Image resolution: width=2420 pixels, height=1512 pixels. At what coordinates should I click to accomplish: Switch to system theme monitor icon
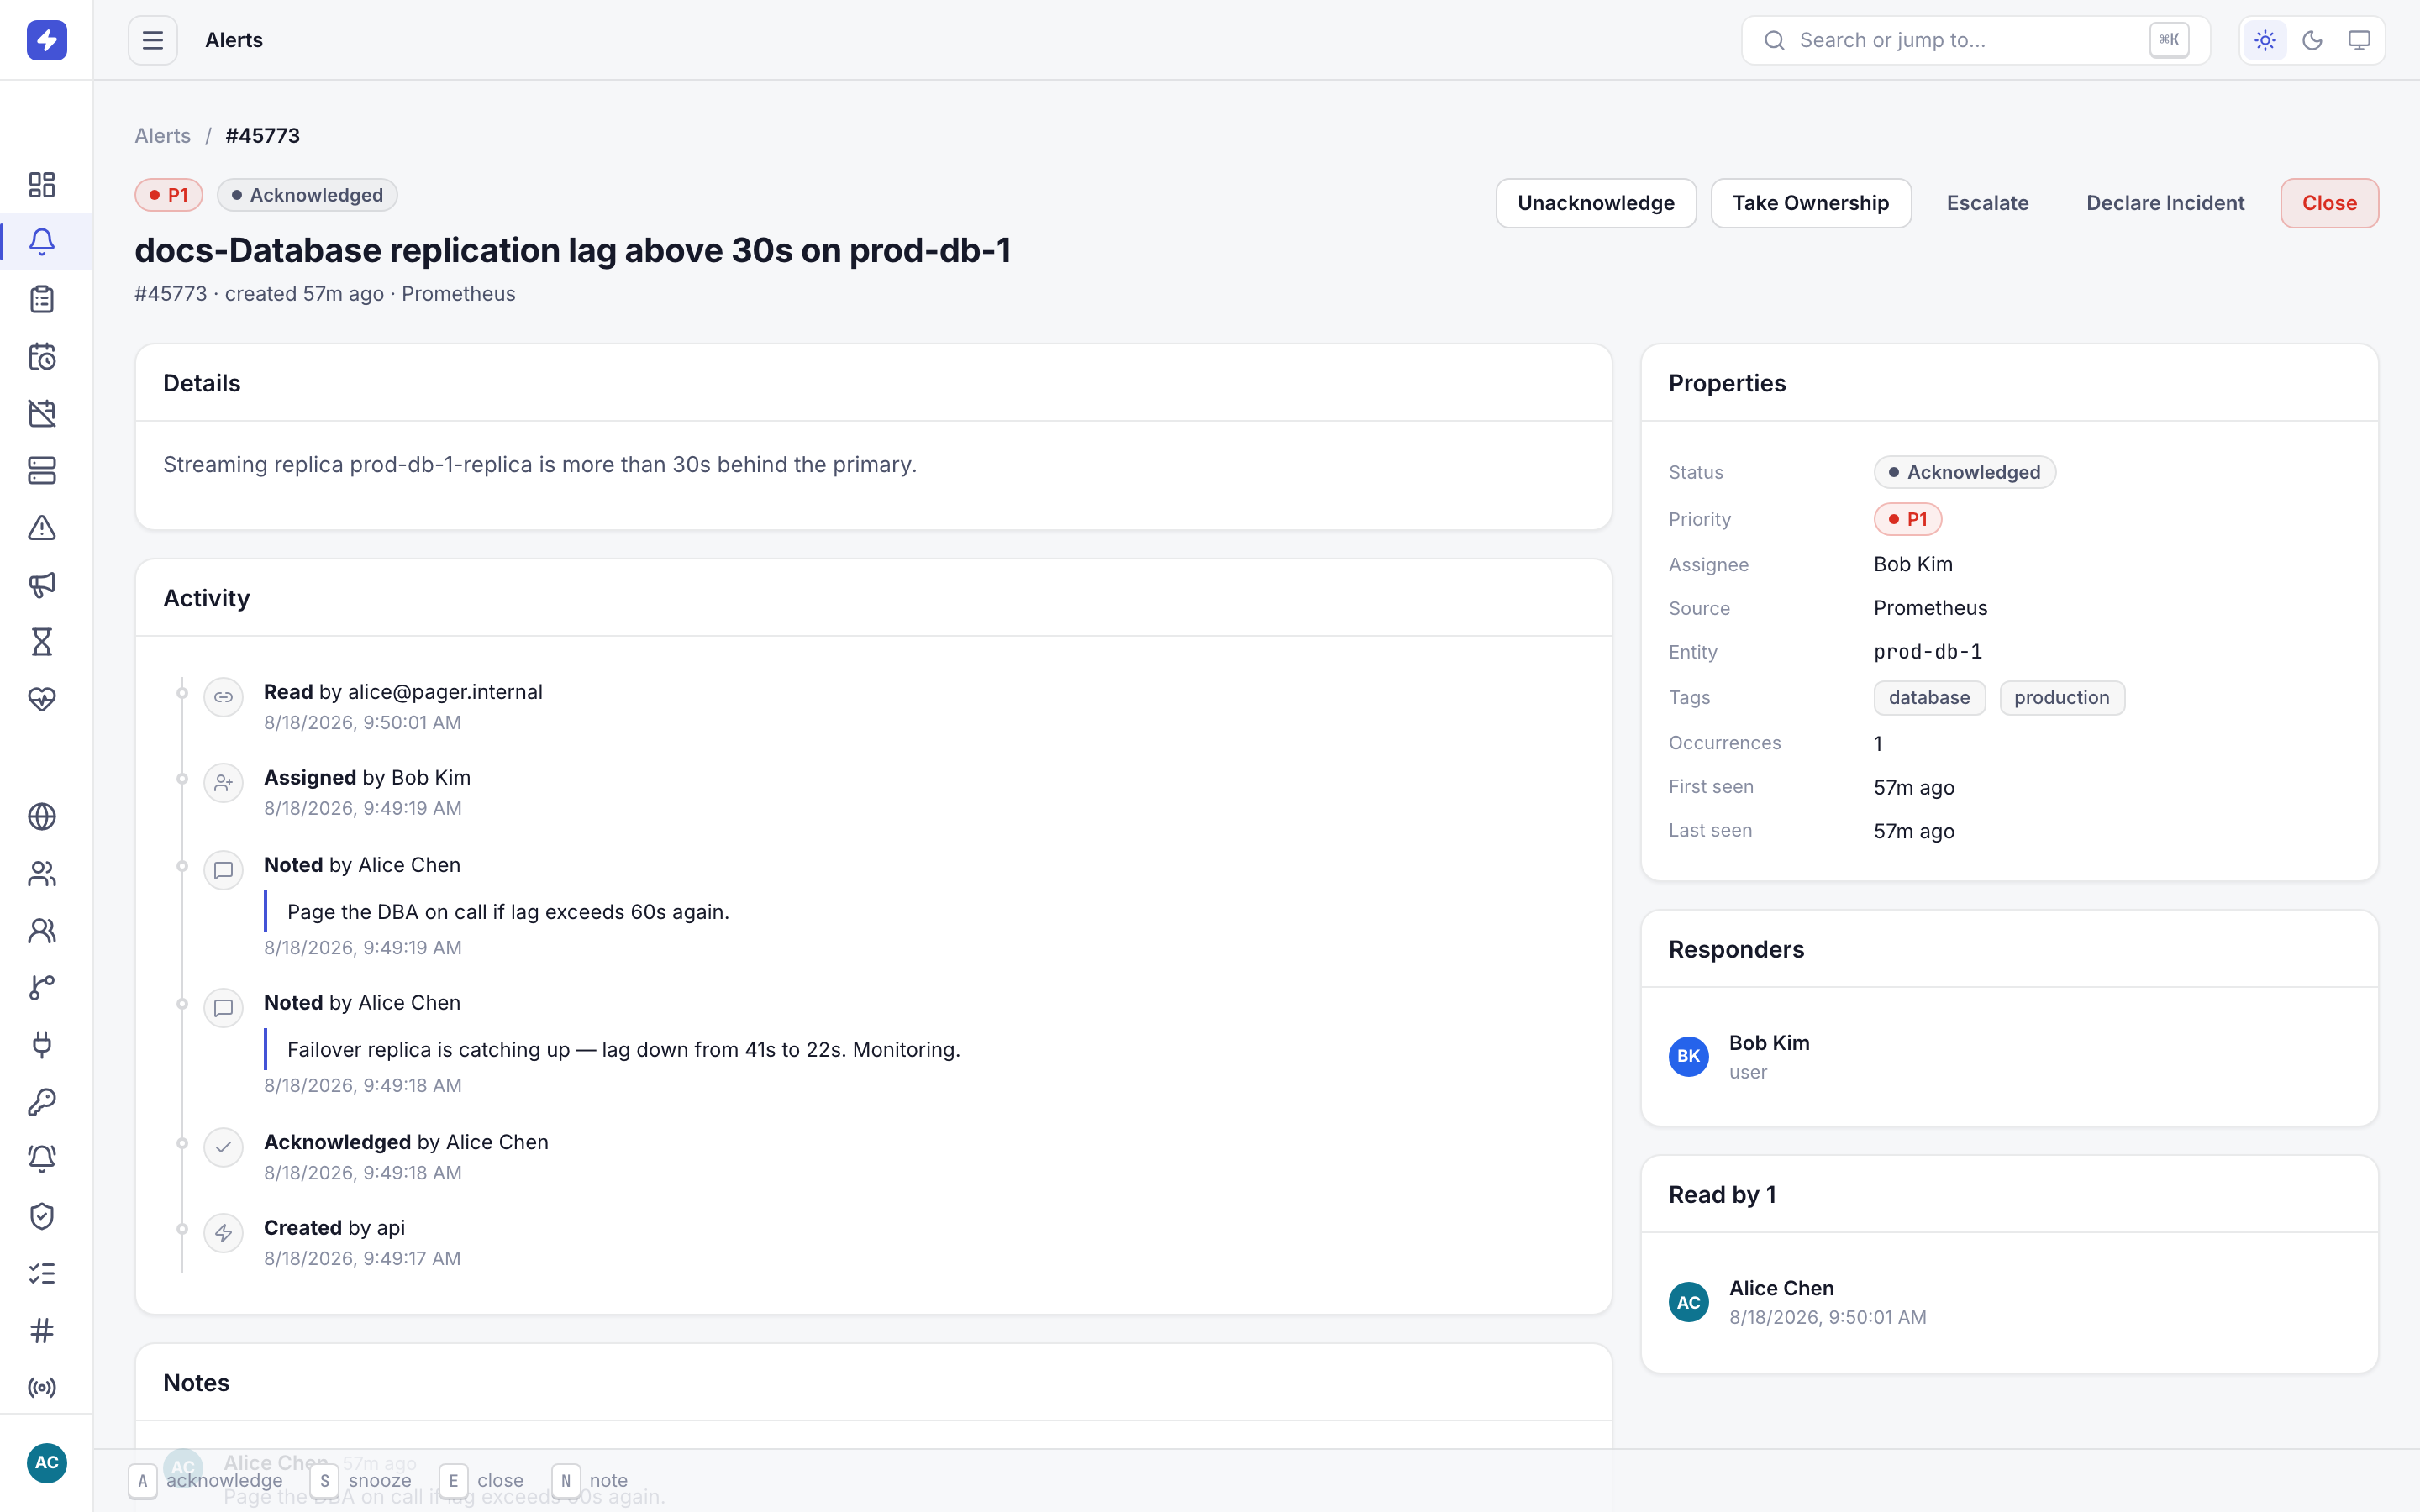tap(2359, 40)
